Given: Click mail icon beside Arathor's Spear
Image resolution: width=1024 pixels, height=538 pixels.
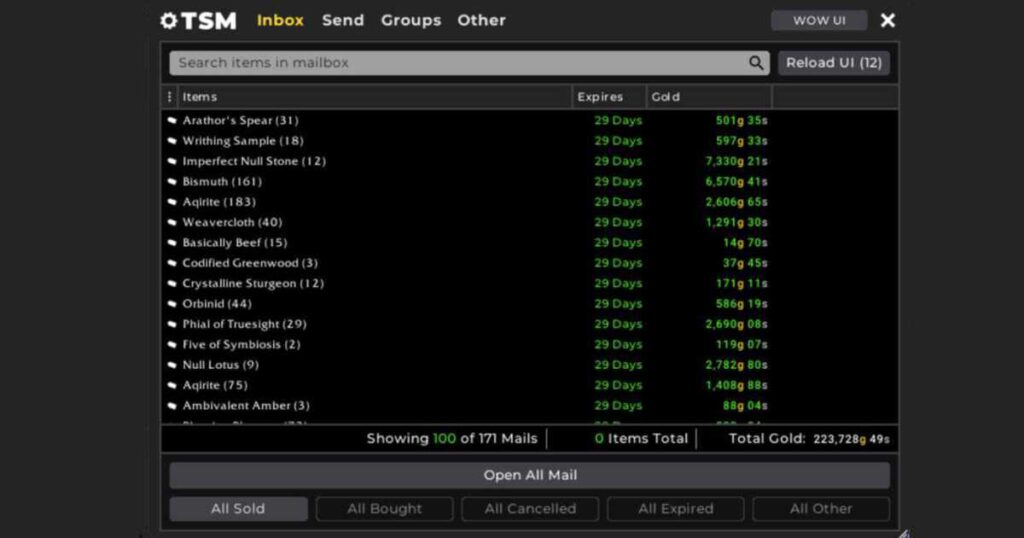Looking at the screenshot, I should 172,121.
